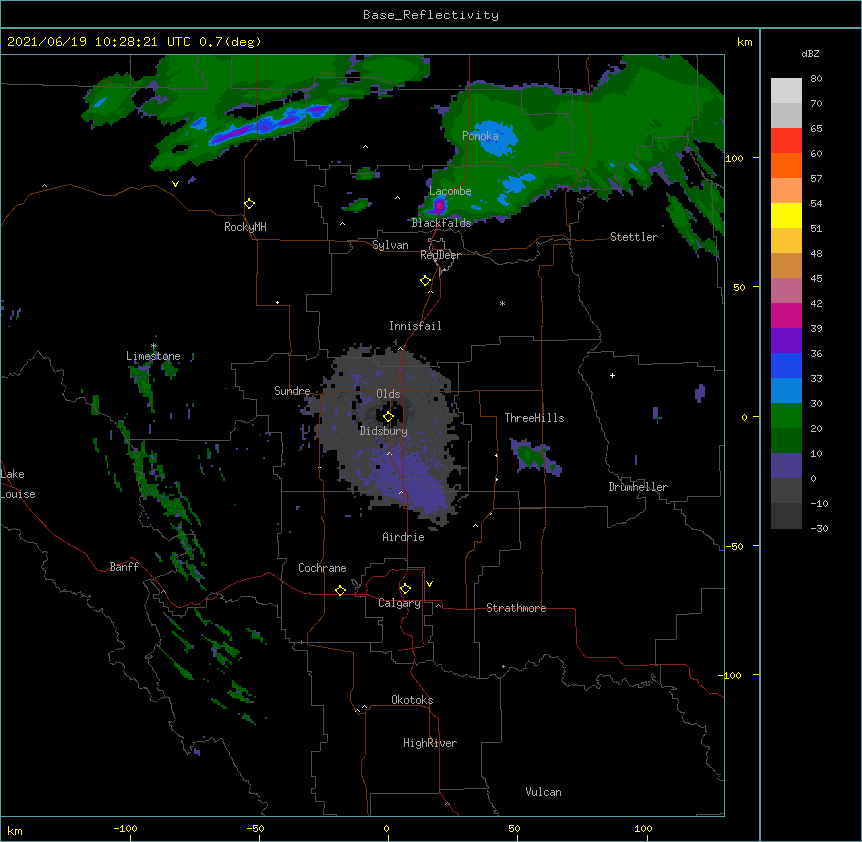
Task: Click the 50 tick on the vertical axis
Action: tap(739, 287)
